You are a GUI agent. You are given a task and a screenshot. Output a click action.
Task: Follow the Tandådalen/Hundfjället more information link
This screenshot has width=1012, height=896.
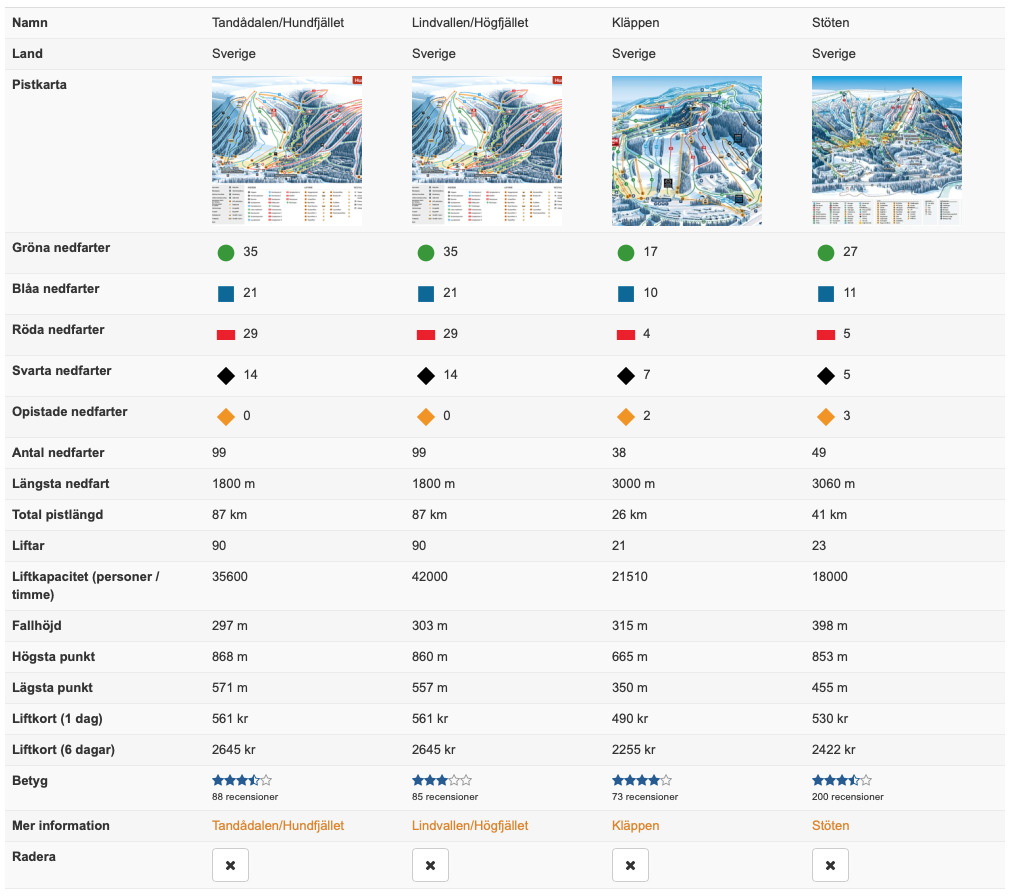pyautogui.click(x=278, y=826)
